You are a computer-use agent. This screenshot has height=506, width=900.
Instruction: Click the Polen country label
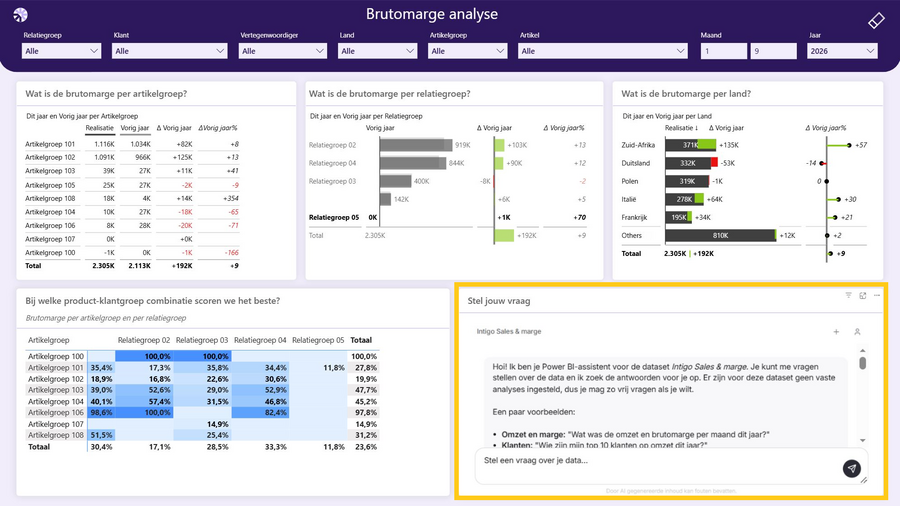click(x=630, y=181)
